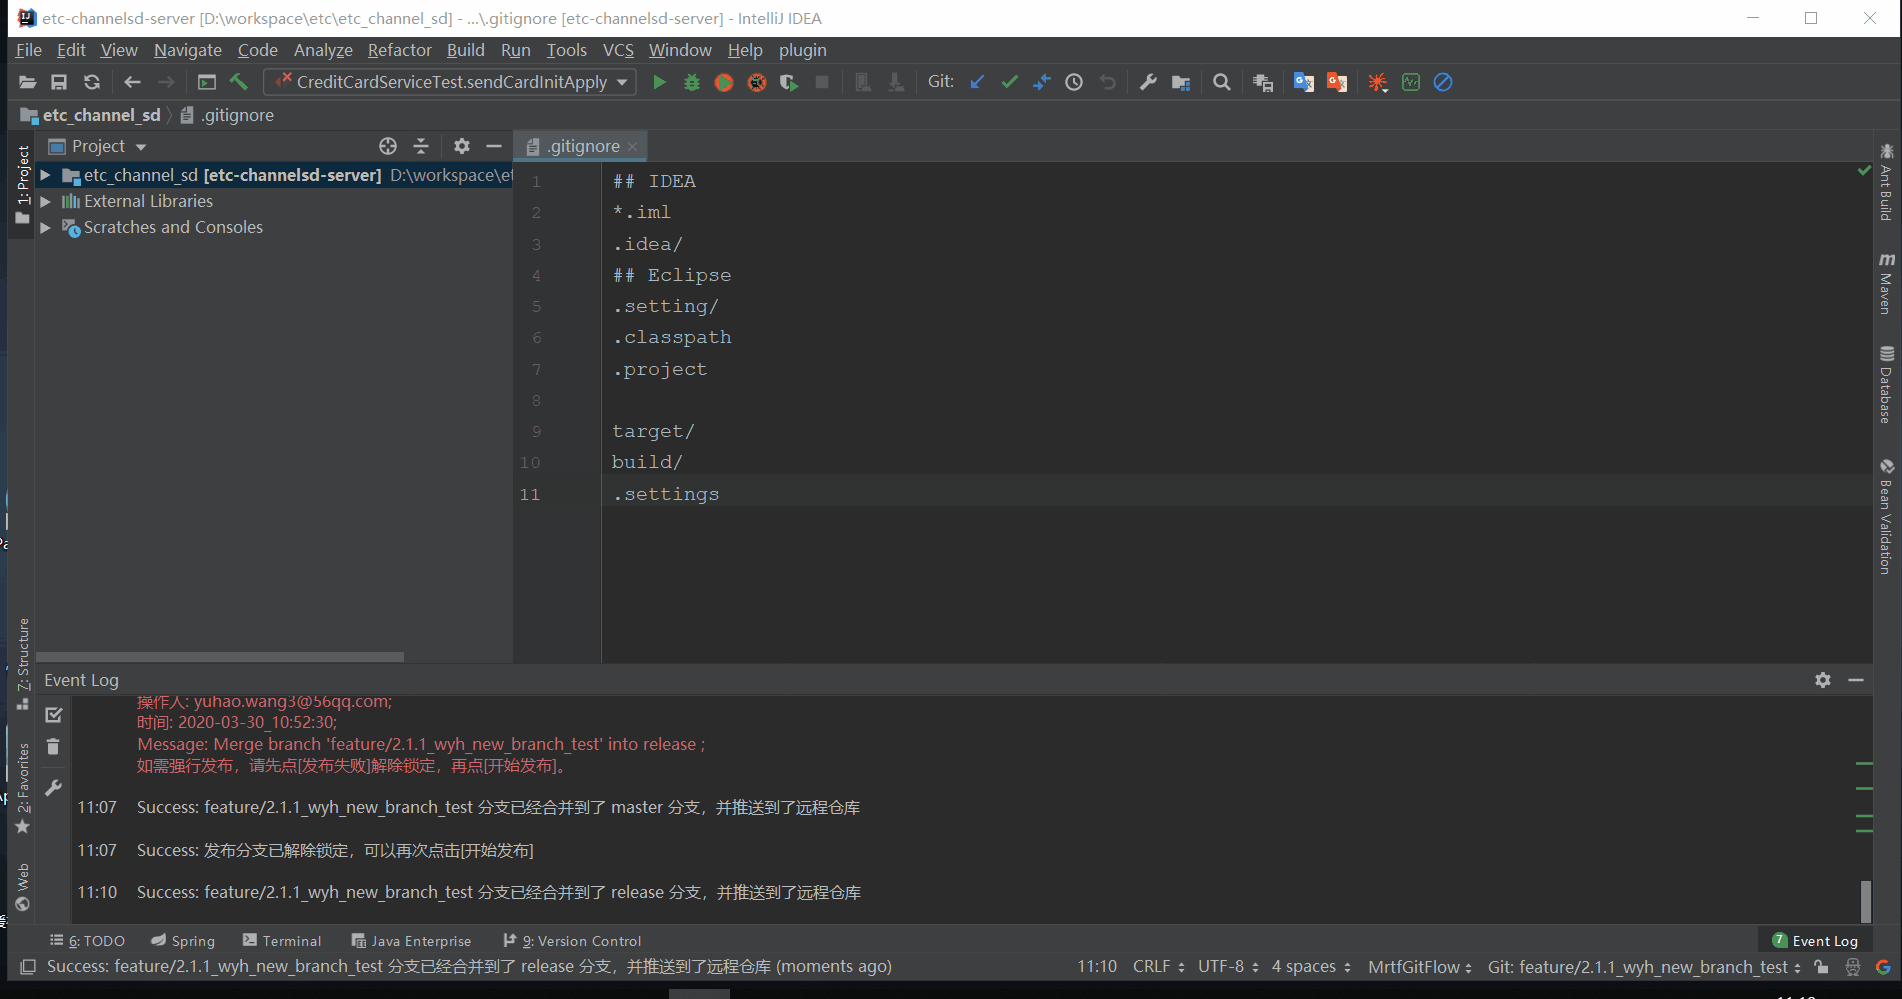Open the Navigate menu
The width and height of the screenshot is (1902, 999).
[x=188, y=50]
